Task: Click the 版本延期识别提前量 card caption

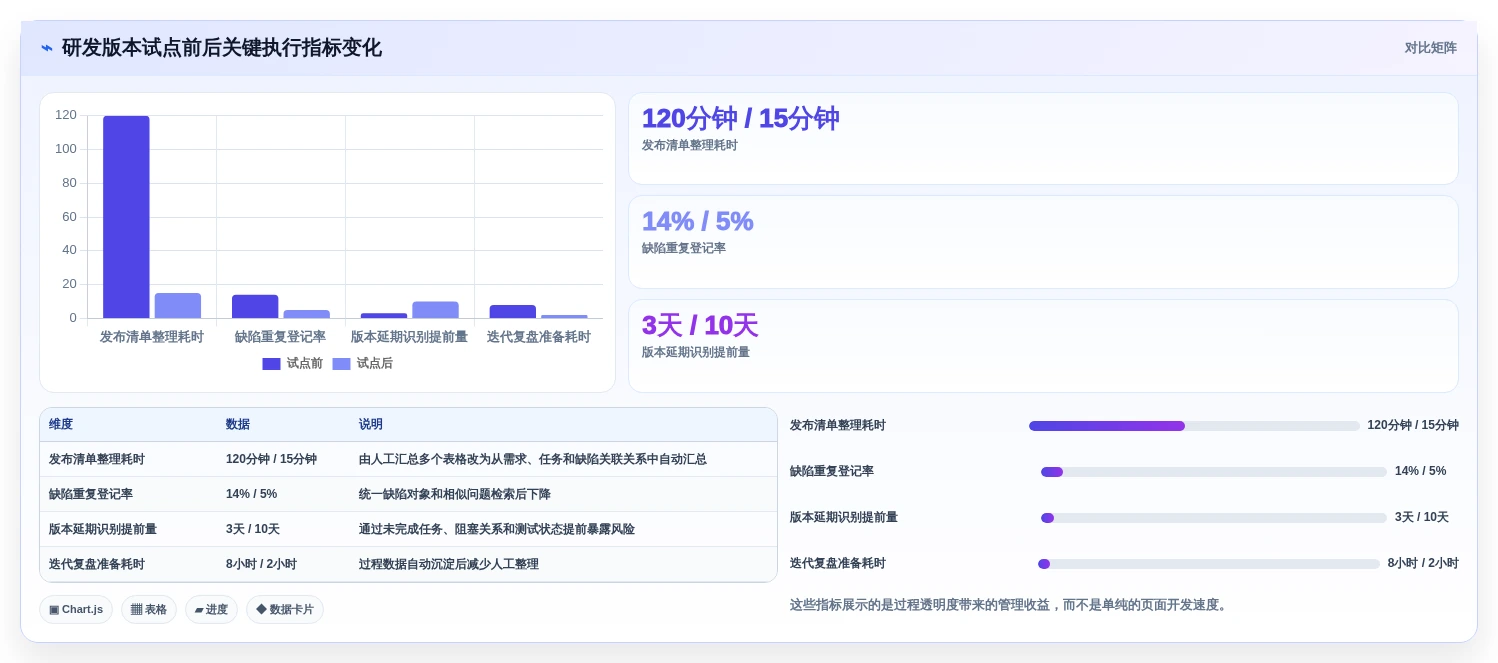Action: click(696, 353)
